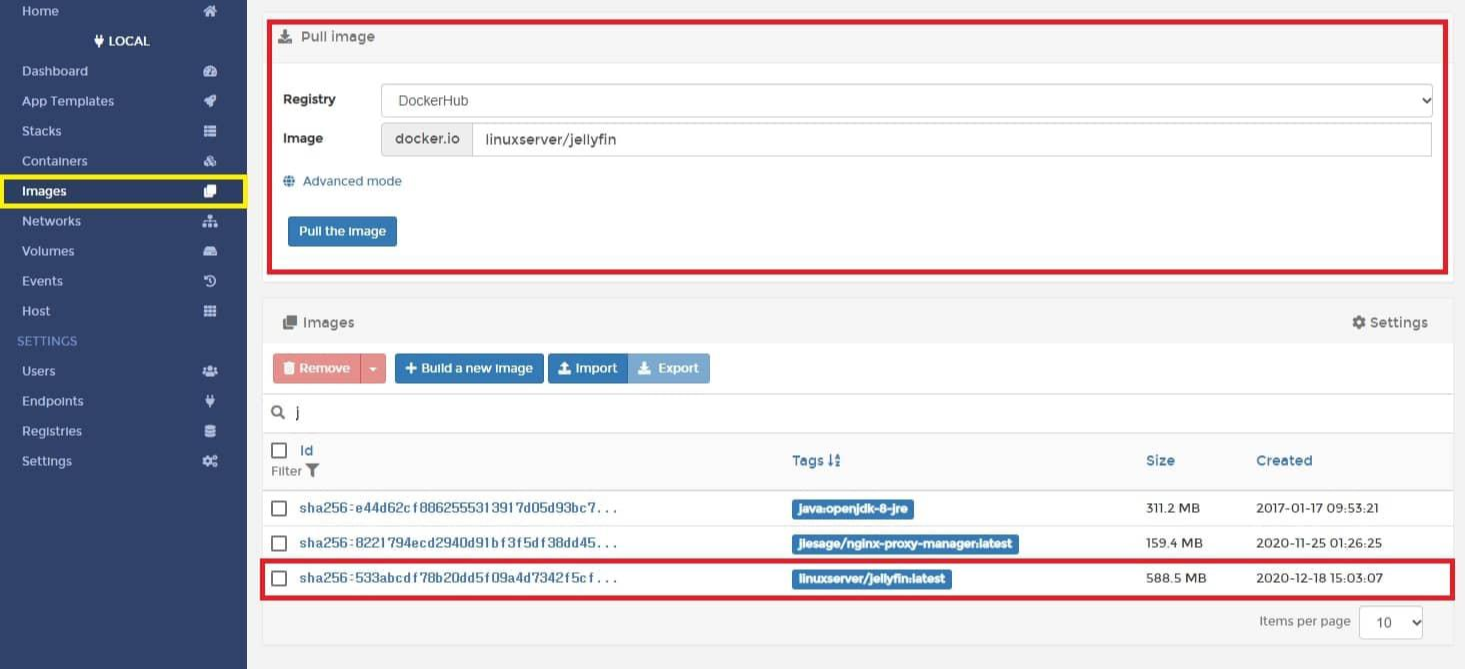This screenshot has height=669, width=1465.
Task: Open image sha256:533abcdf78b20dd5f09a...
Action: click(x=459, y=578)
